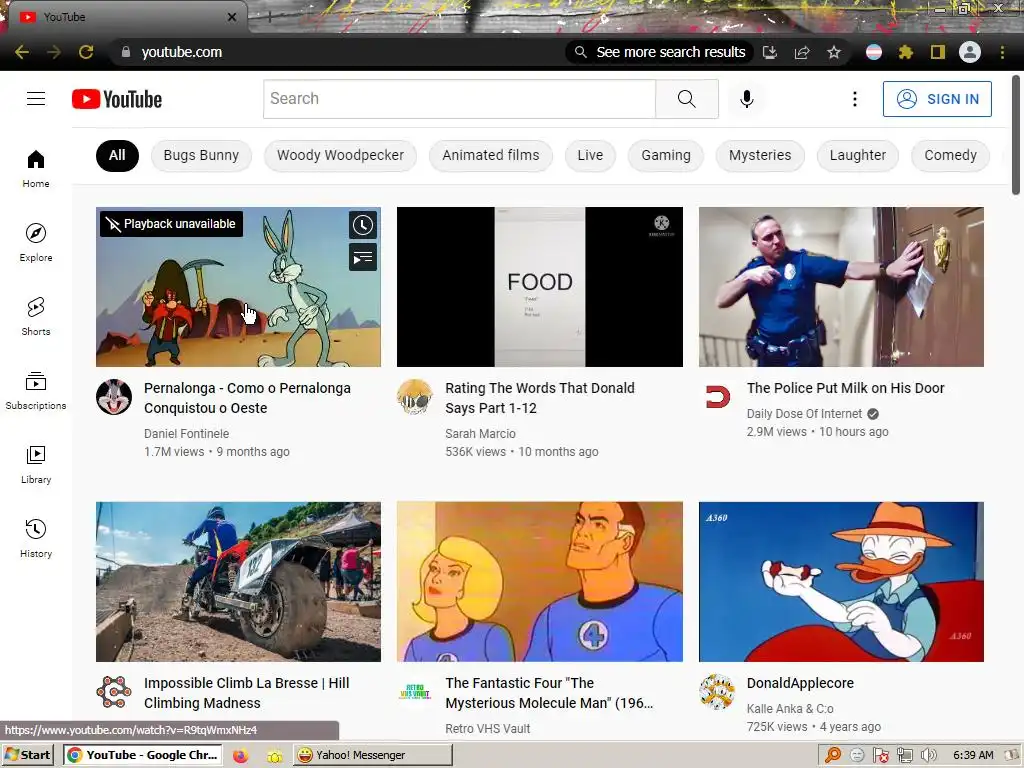Viewport: 1024px width, 768px height.
Task: Open YouTube settings three-dot menu
Action: [854, 99]
